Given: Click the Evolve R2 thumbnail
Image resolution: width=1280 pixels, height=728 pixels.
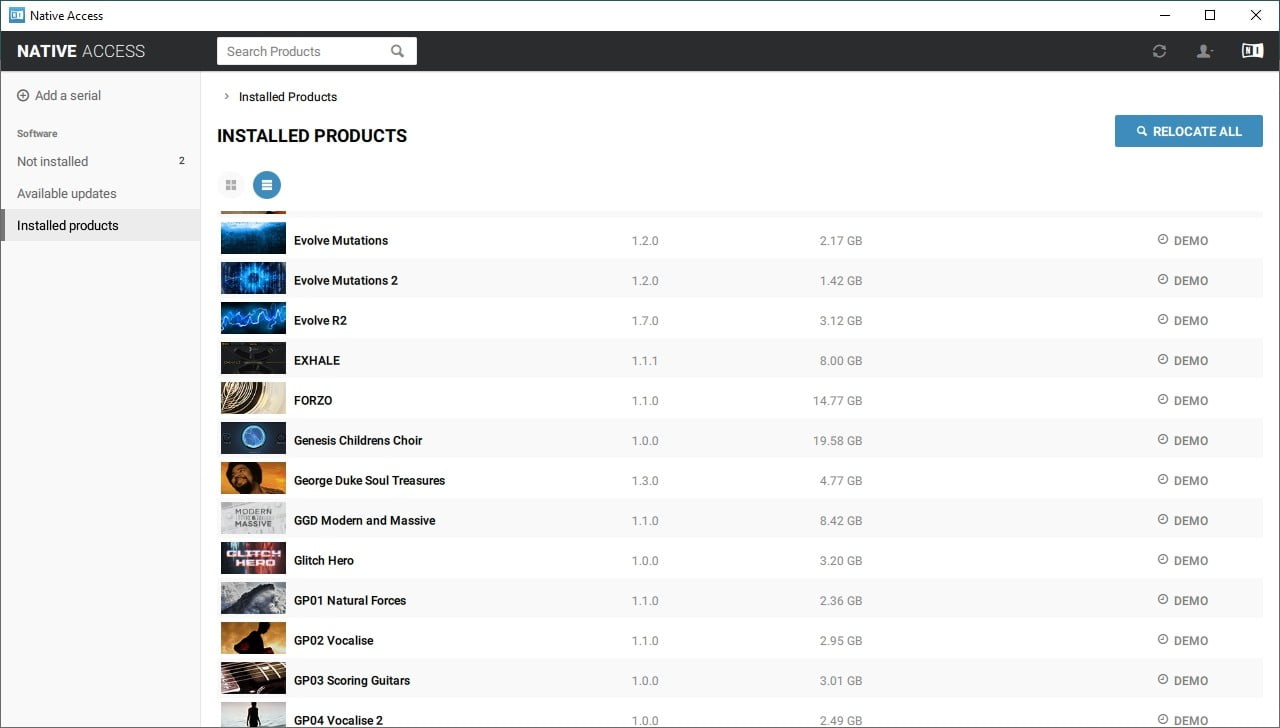Looking at the screenshot, I should (x=253, y=318).
